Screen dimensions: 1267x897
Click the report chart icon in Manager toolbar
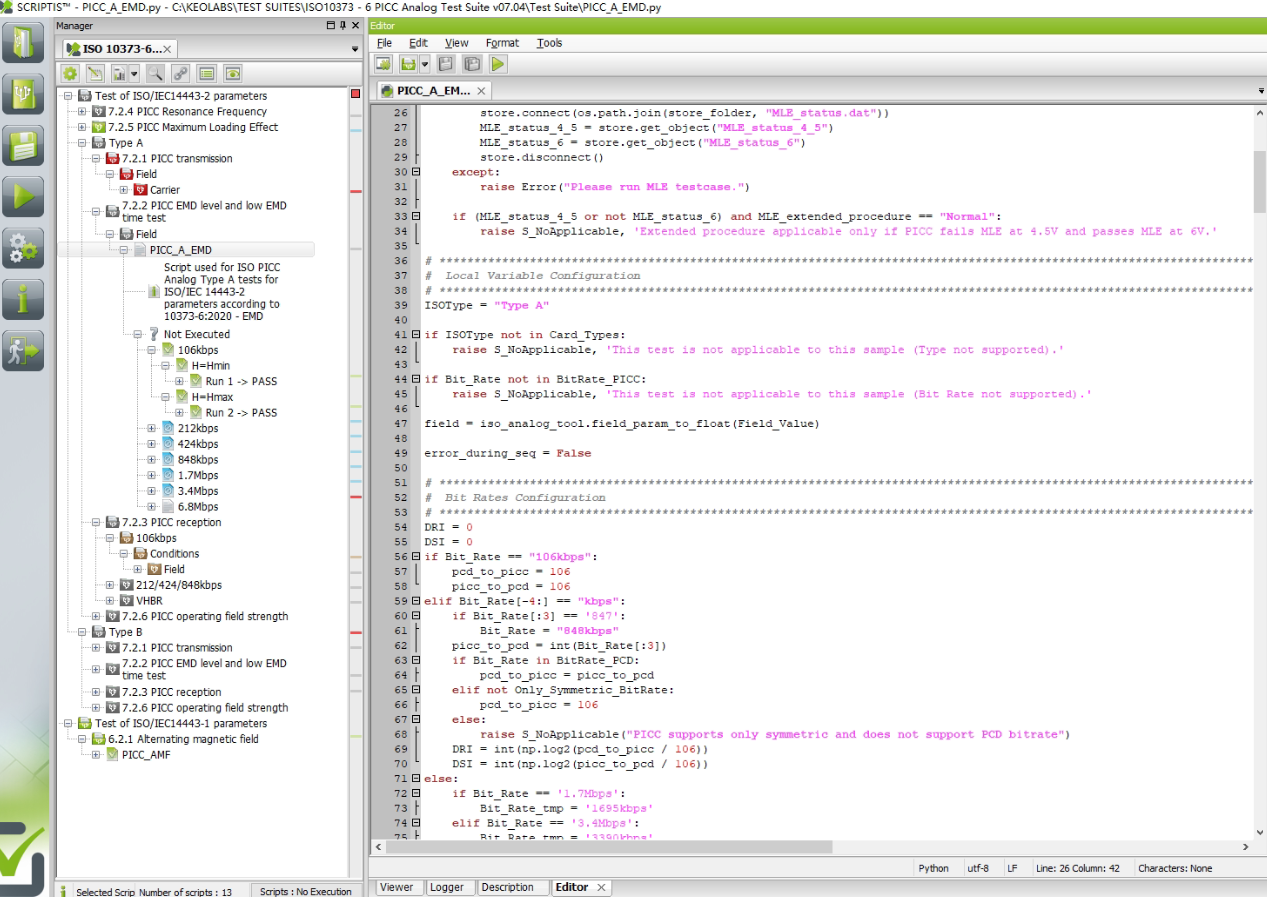point(119,73)
